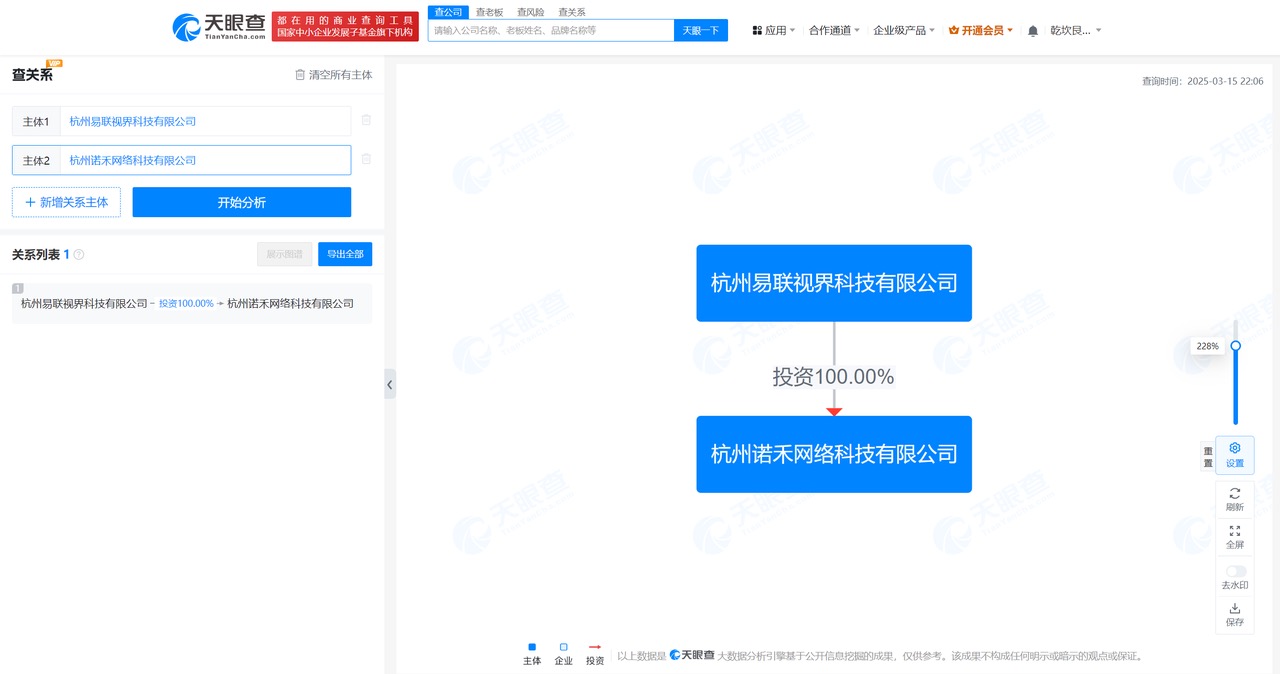Open the user account 乾坎艮 menu

[x=1075, y=31]
